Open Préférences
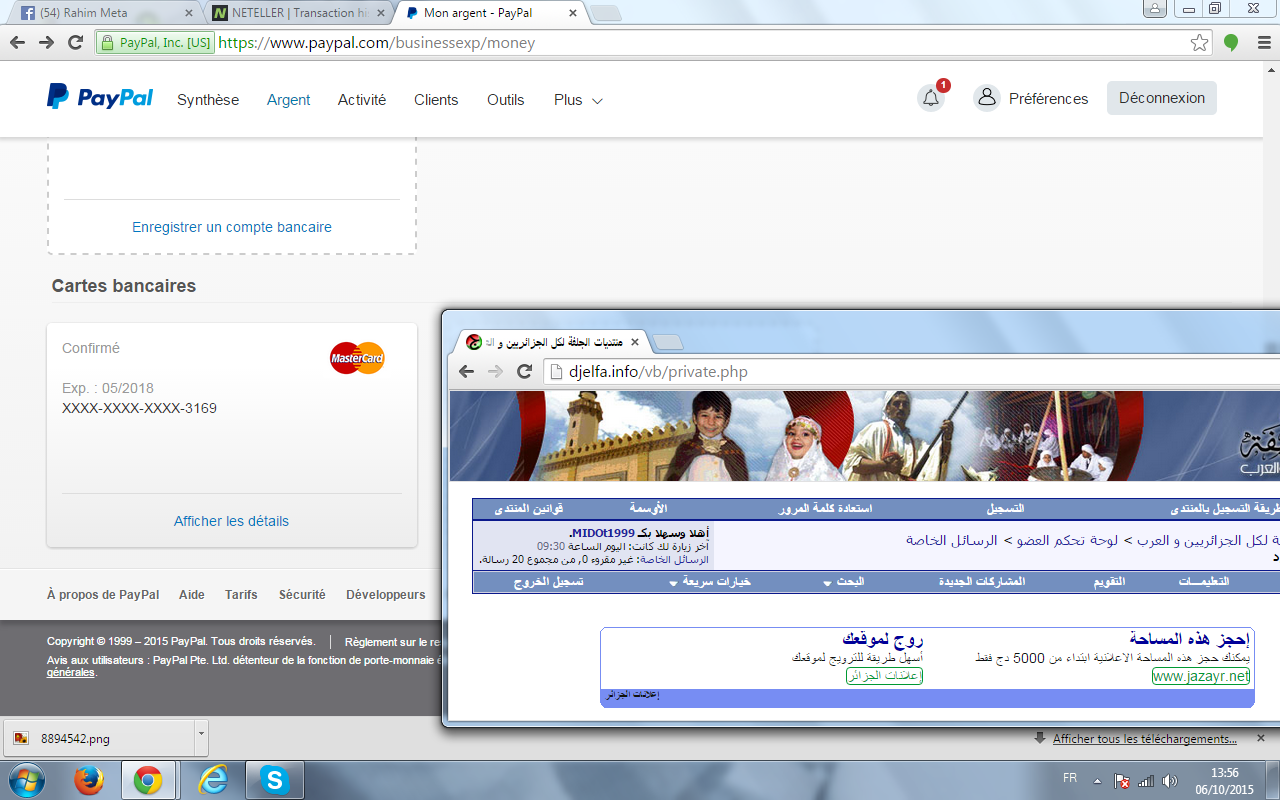Image resolution: width=1280 pixels, height=800 pixels. 1048,99
